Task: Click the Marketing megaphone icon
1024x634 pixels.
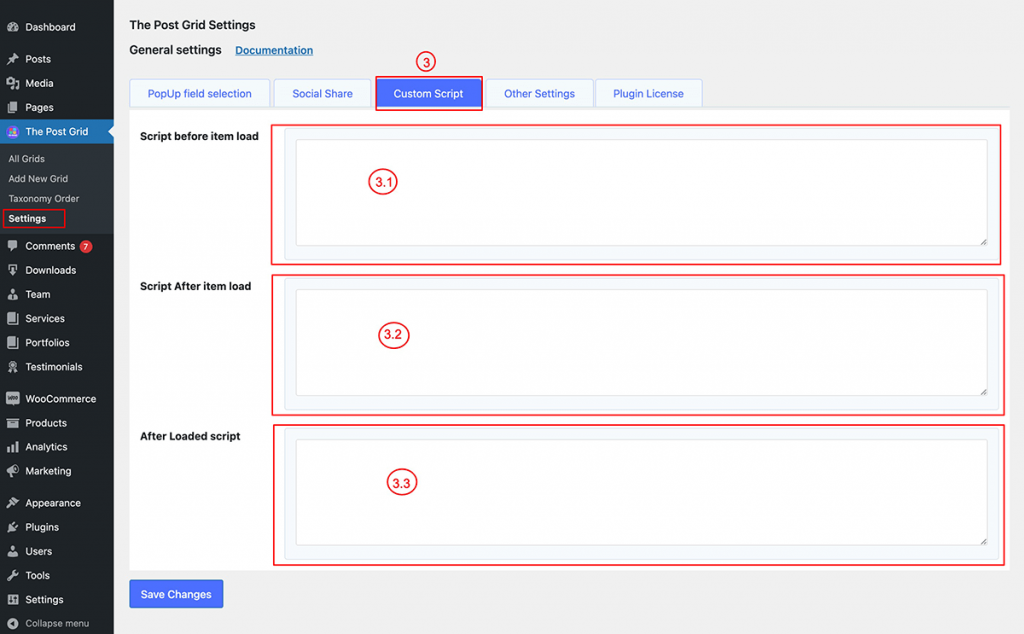Action: [12, 471]
